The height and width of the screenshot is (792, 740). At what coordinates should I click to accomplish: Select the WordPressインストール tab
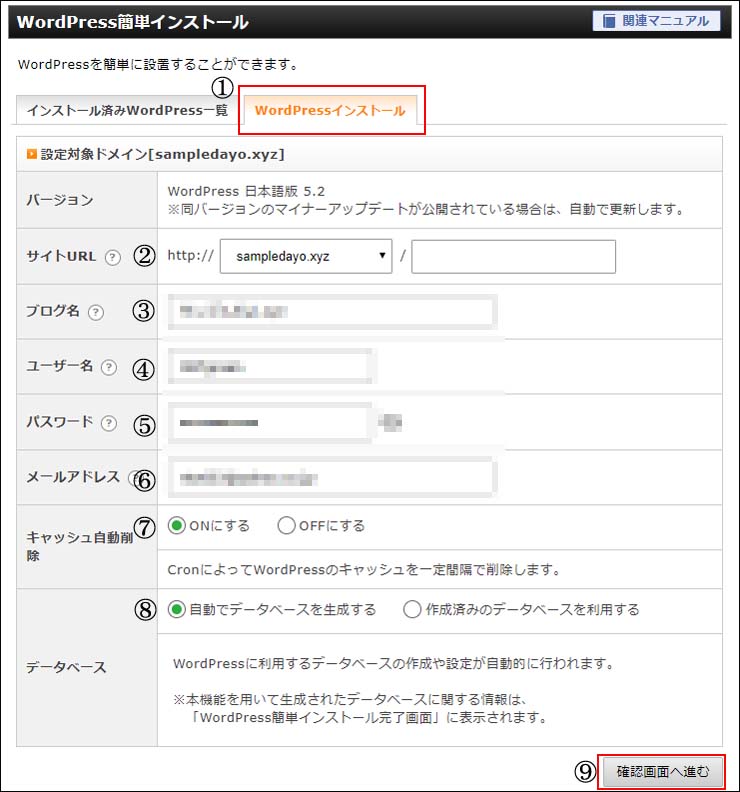point(330,110)
